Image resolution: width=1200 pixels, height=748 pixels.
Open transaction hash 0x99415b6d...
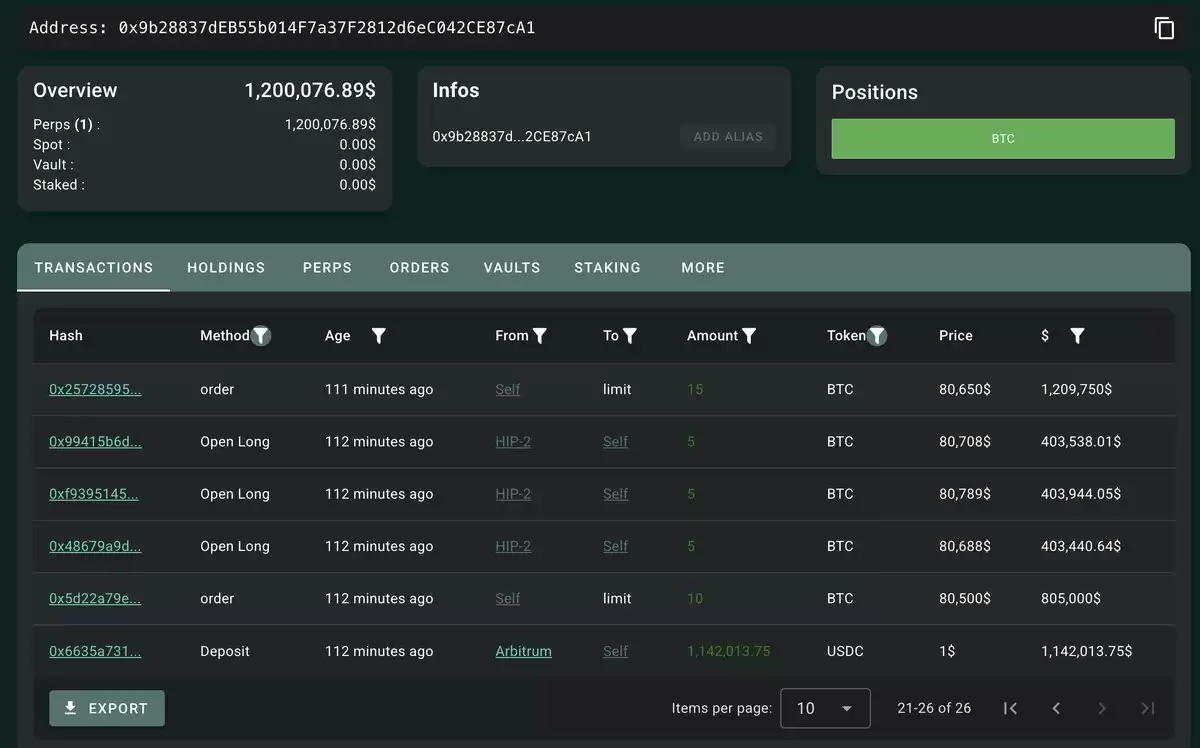[x=95, y=442]
